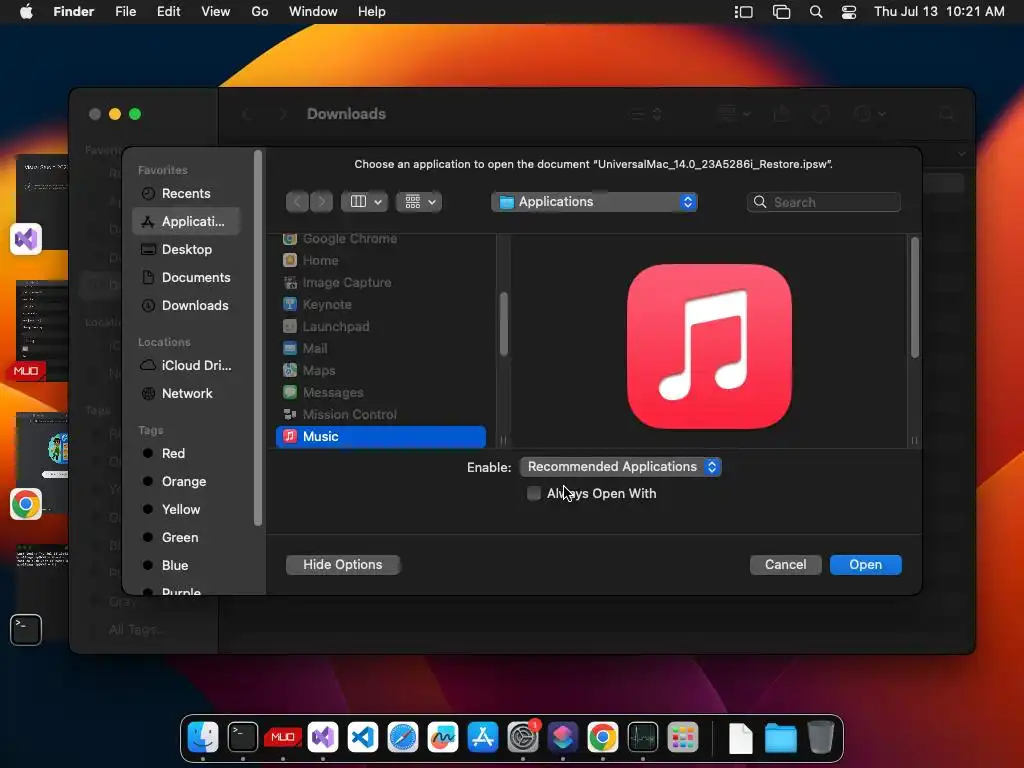This screenshot has height=768, width=1024.
Task: Open the File menu
Action: pyautogui.click(x=125, y=12)
